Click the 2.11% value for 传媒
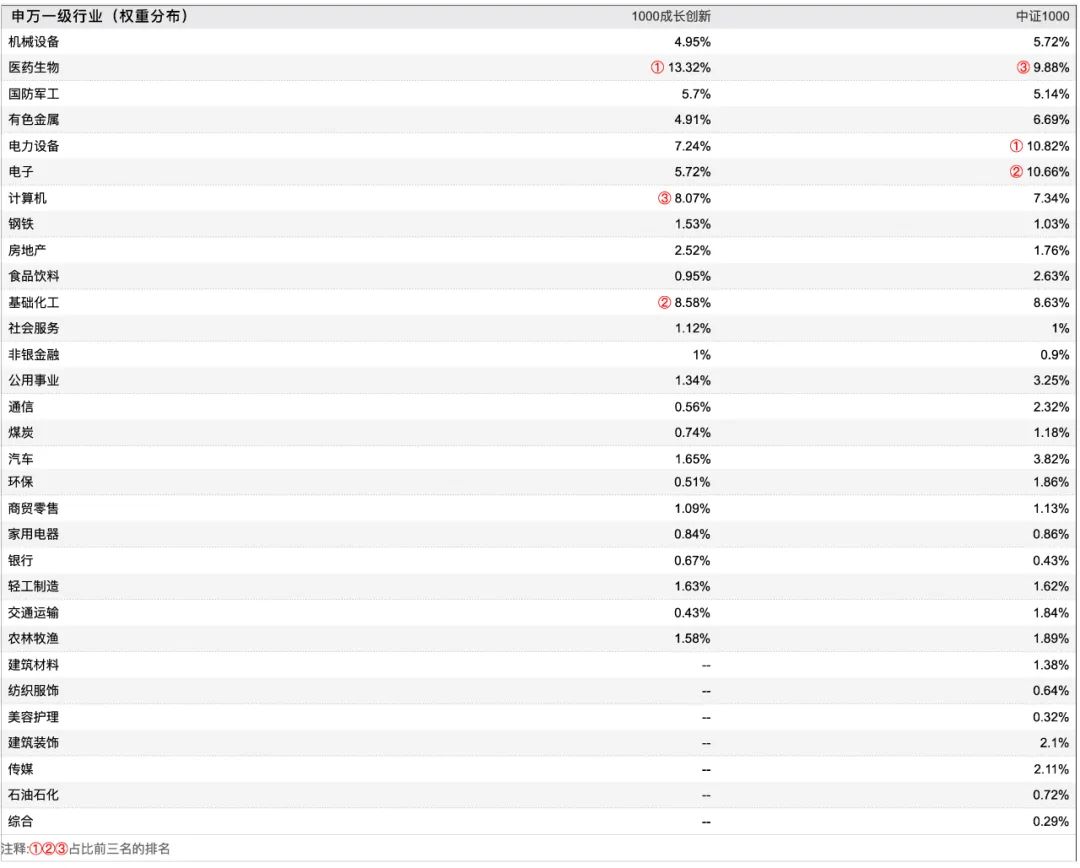This screenshot has width=1080, height=868. click(1050, 769)
